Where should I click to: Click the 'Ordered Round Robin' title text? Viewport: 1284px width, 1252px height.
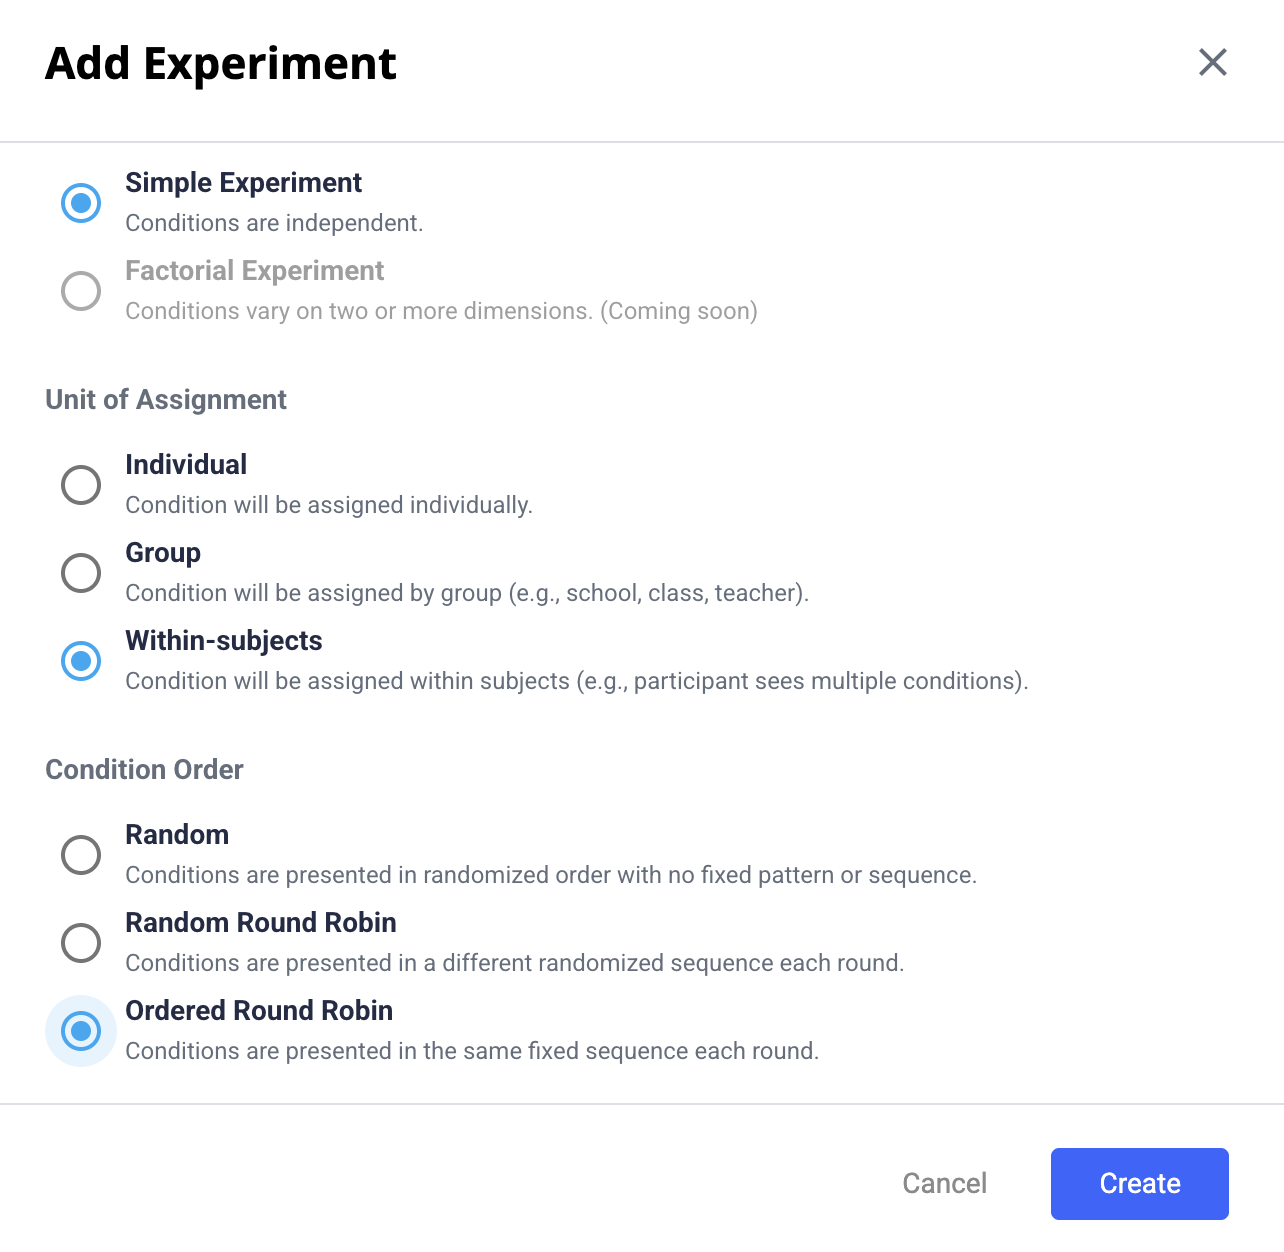pyautogui.click(x=259, y=1011)
